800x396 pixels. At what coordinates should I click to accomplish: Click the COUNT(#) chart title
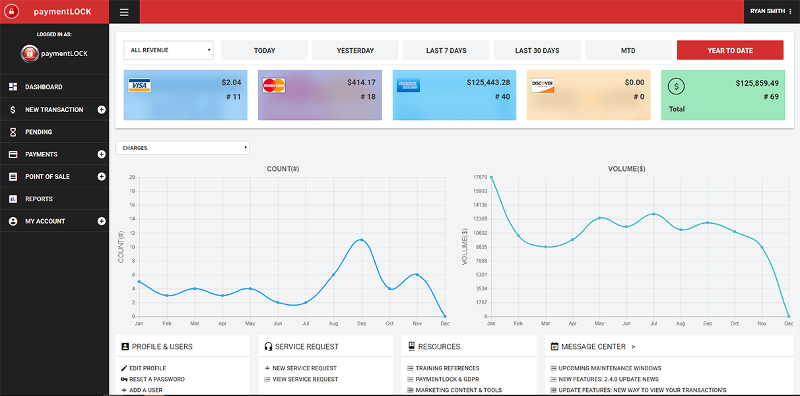pos(283,168)
